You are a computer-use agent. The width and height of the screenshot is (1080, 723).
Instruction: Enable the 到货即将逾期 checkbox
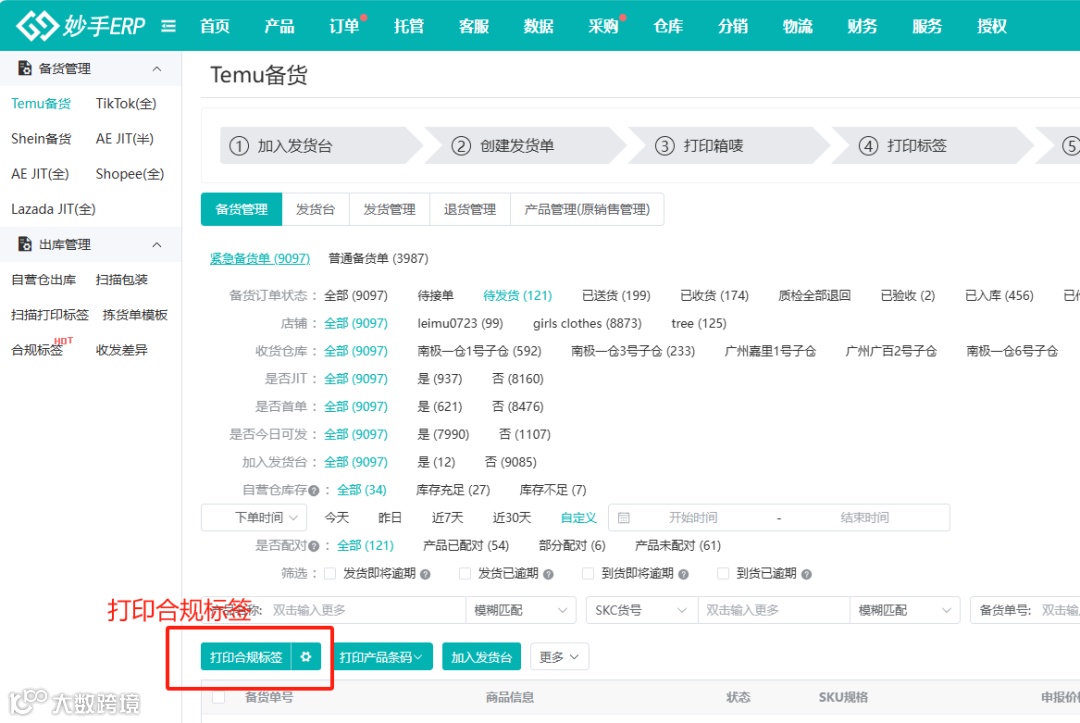587,573
